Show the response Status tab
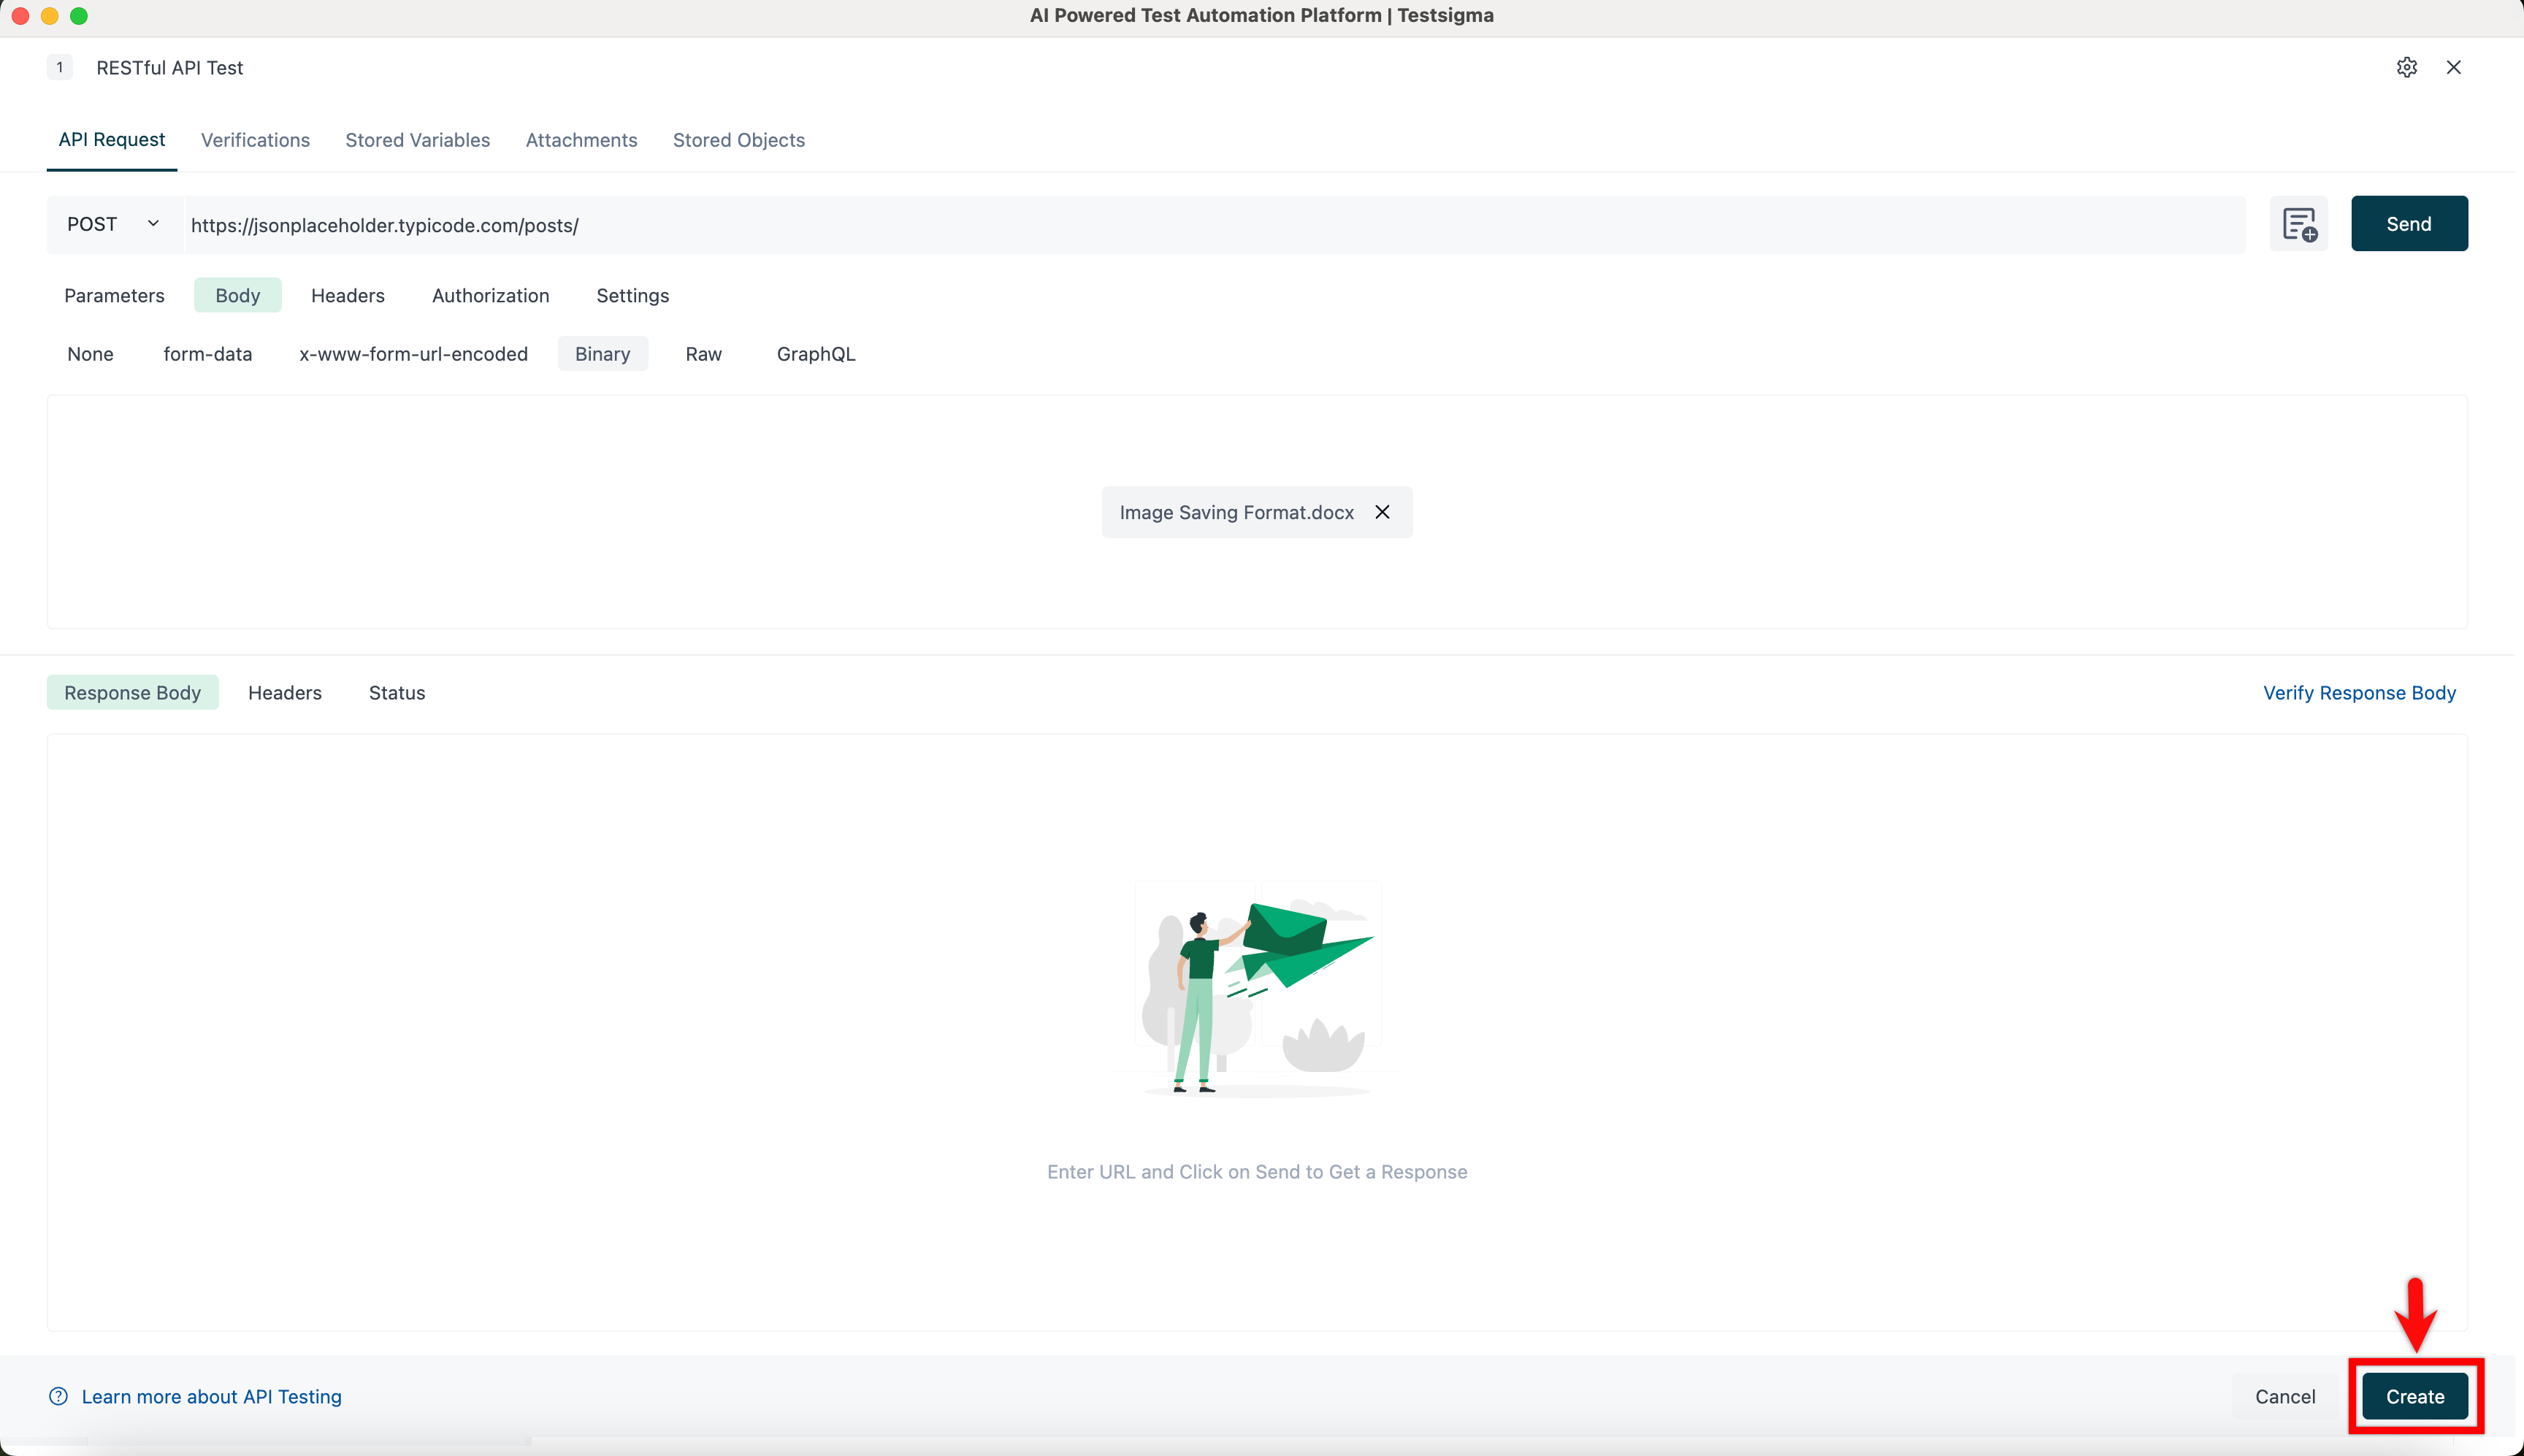The width and height of the screenshot is (2524, 1456). click(x=397, y=693)
